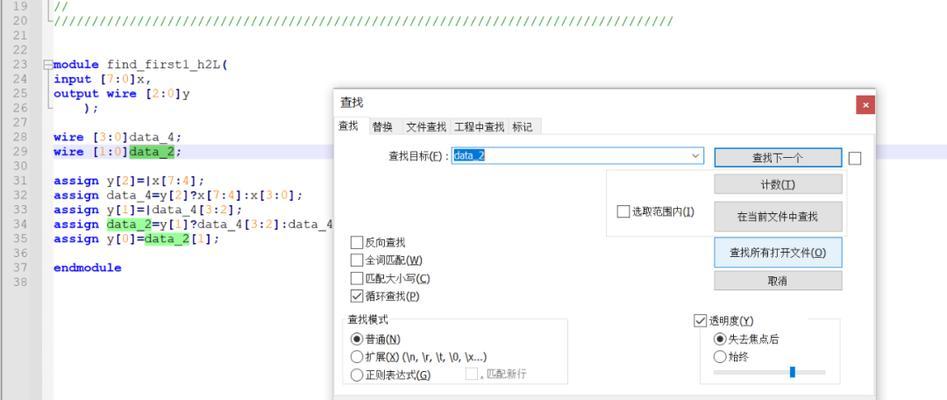Click line number 37 in the gutter

[20, 268]
